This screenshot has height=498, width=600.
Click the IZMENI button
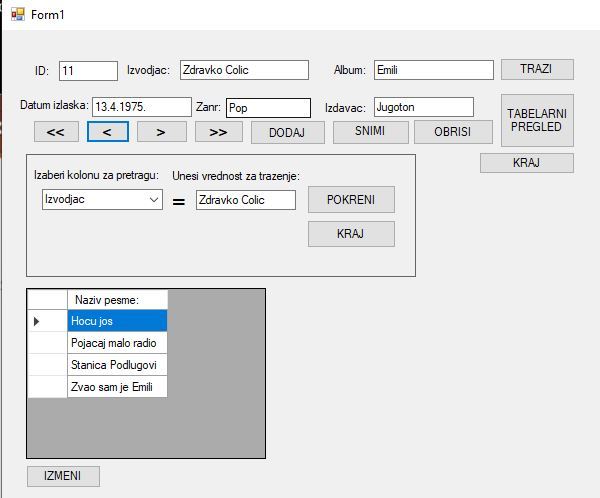tap(63, 475)
